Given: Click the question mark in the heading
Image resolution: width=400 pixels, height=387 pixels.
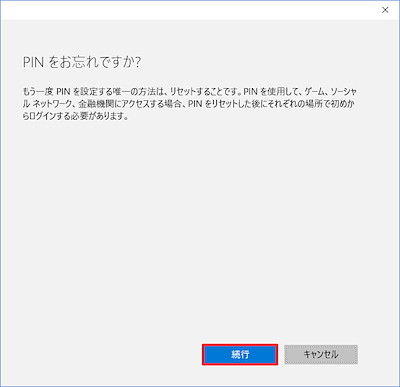Looking at the screenshot, I should tap(137, 62).
